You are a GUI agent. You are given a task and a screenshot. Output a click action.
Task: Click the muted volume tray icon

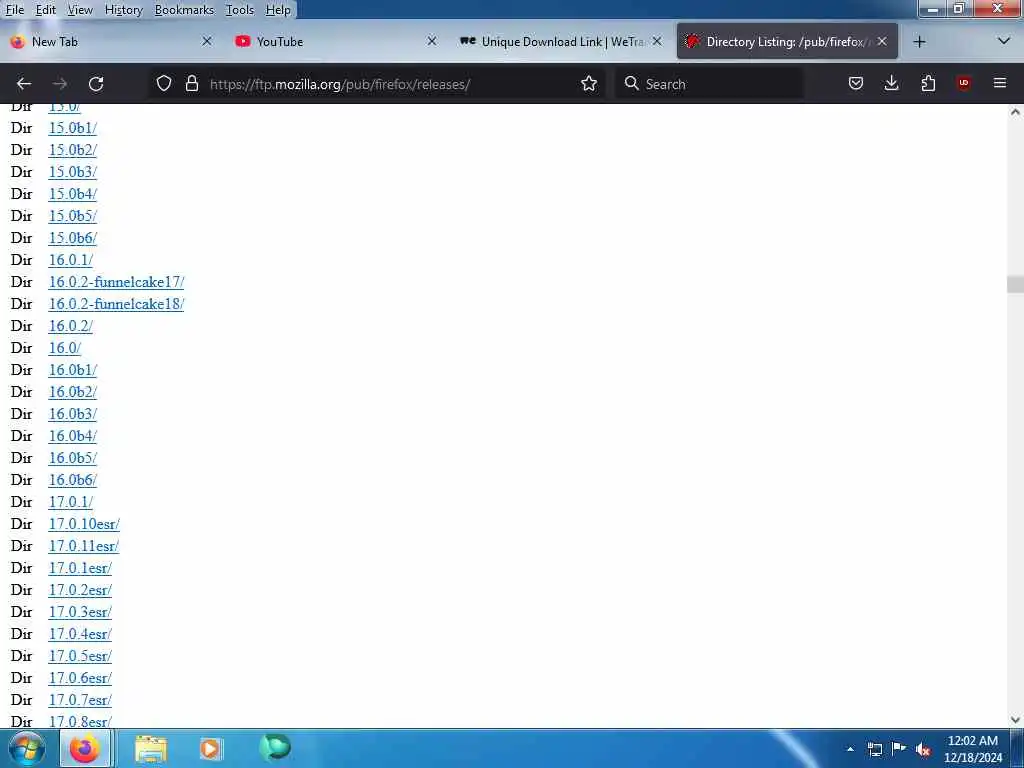pyautogui.click(x=923, y=749)
